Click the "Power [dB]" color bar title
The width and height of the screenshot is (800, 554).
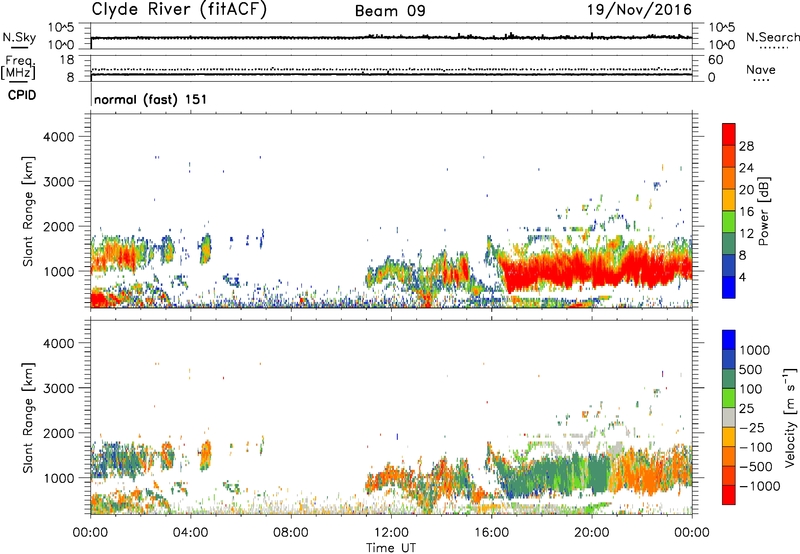pyautogui.click(x=763, y=211)
